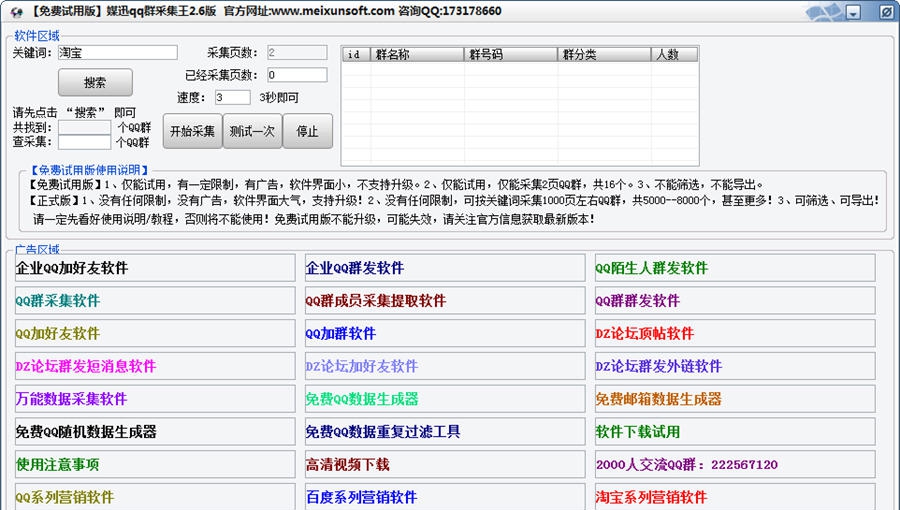Click the 2000人交流QQ群：222567120 link
The width and height of the screenshot is (900, 510).
(x=735, y=464)
